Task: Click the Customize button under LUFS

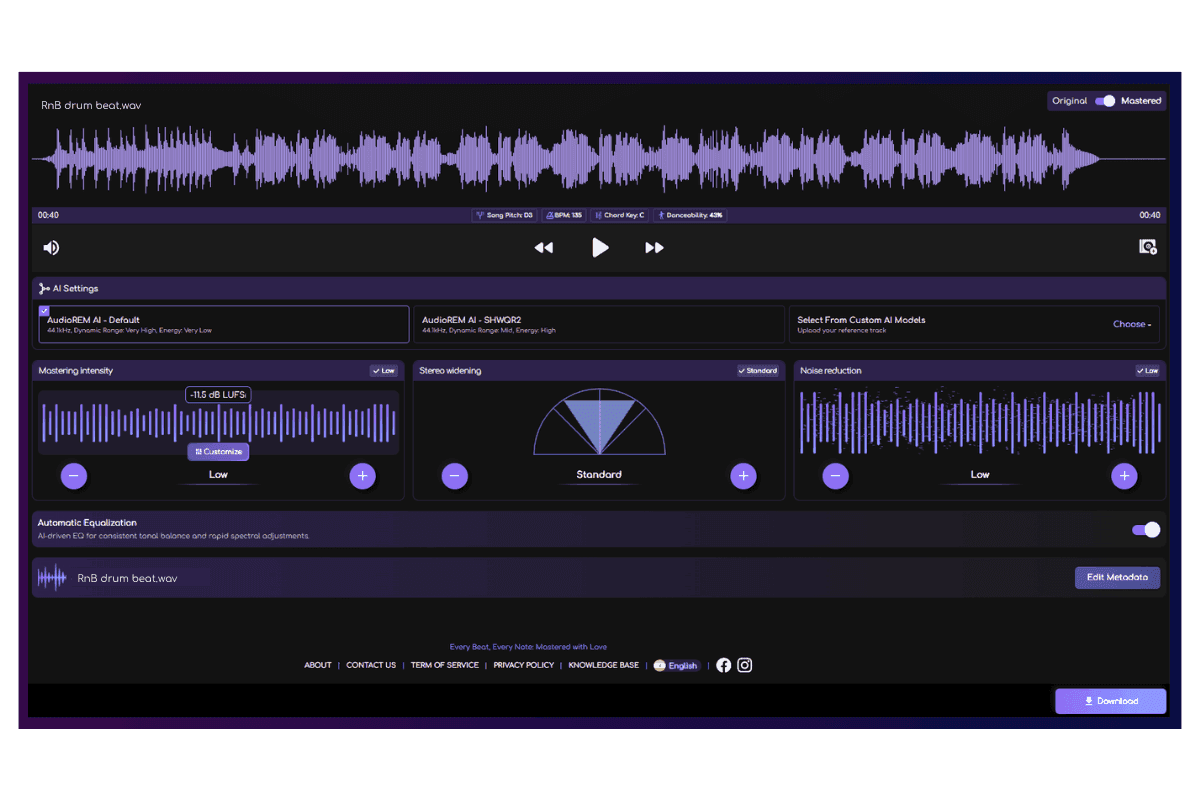Action: 218,452
